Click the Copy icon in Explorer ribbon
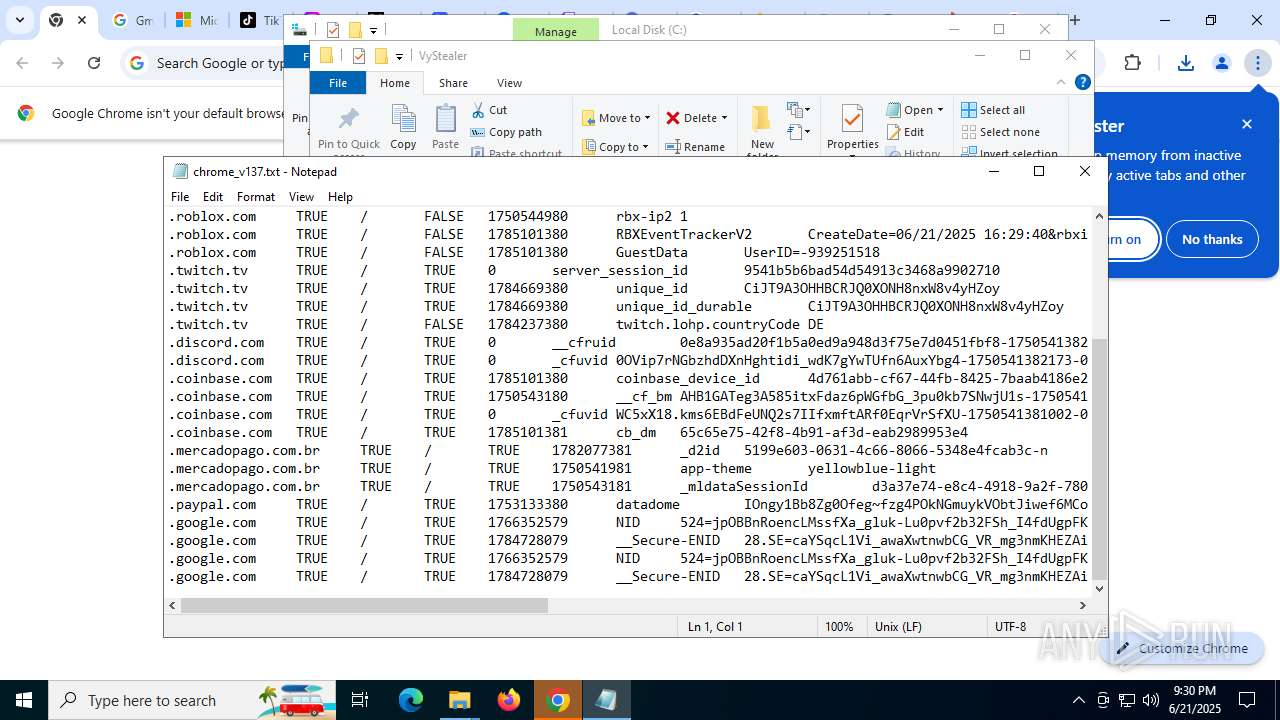 pos(403,127)
